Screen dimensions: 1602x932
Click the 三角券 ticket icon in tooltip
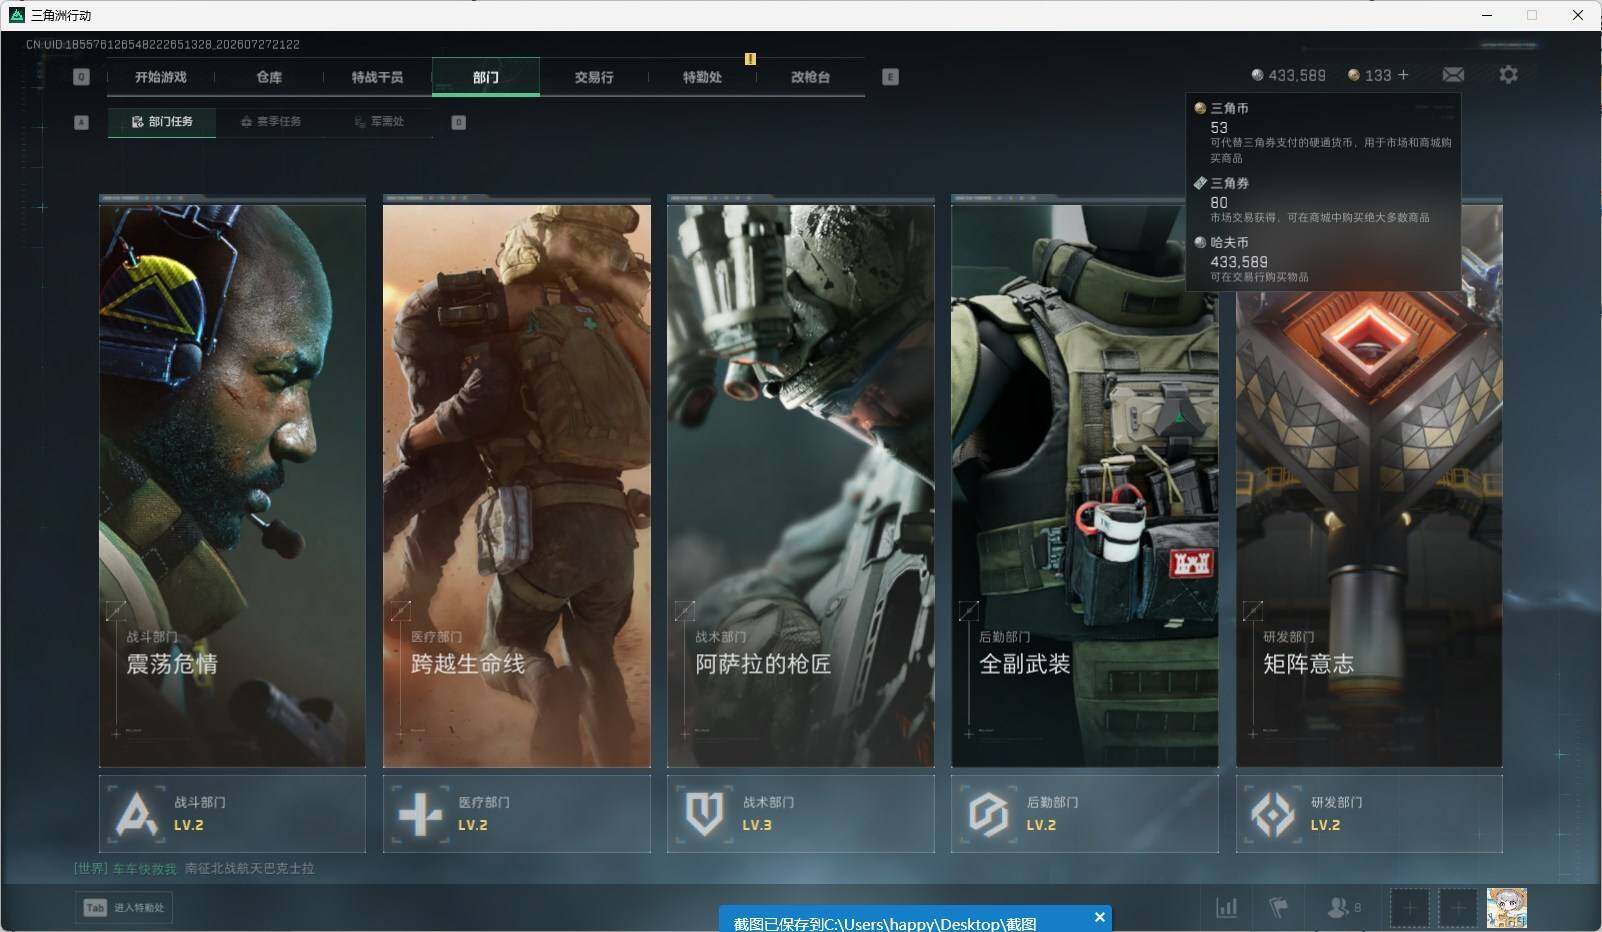[x=1200, y=183]
